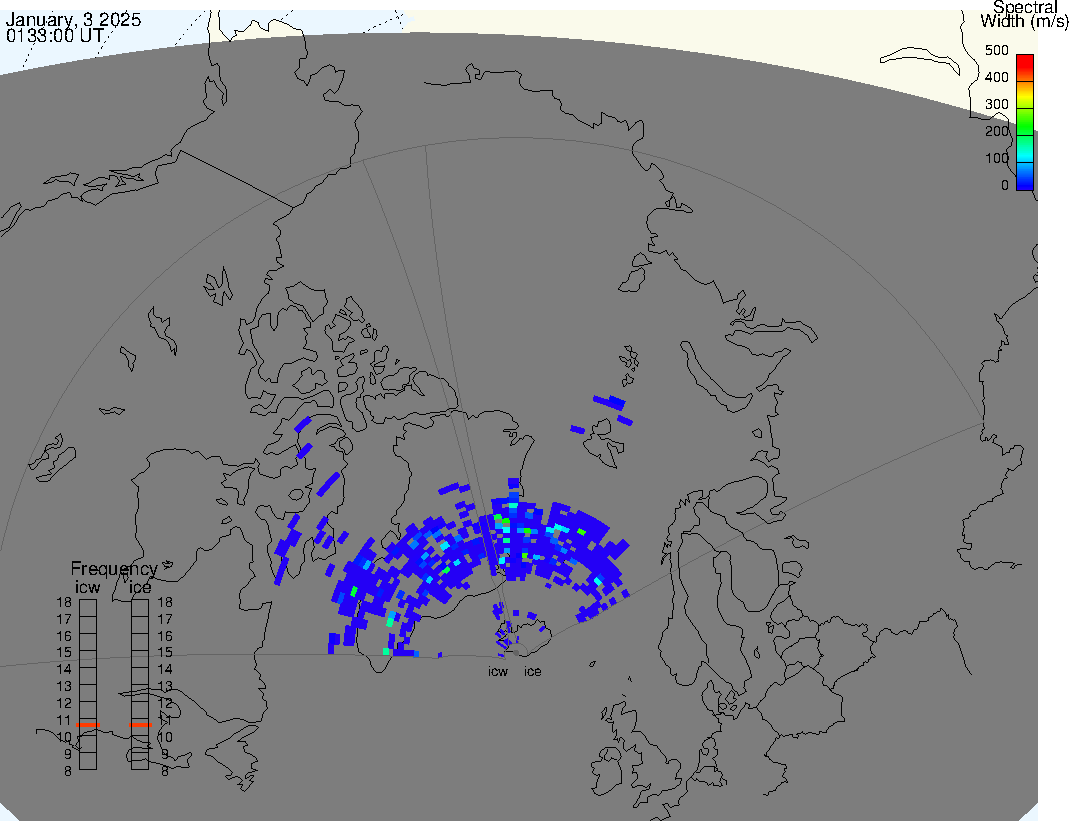Click the '0133:00 UT' time label
Viewport: 1069px width, 821px height.
pos(55,35)
